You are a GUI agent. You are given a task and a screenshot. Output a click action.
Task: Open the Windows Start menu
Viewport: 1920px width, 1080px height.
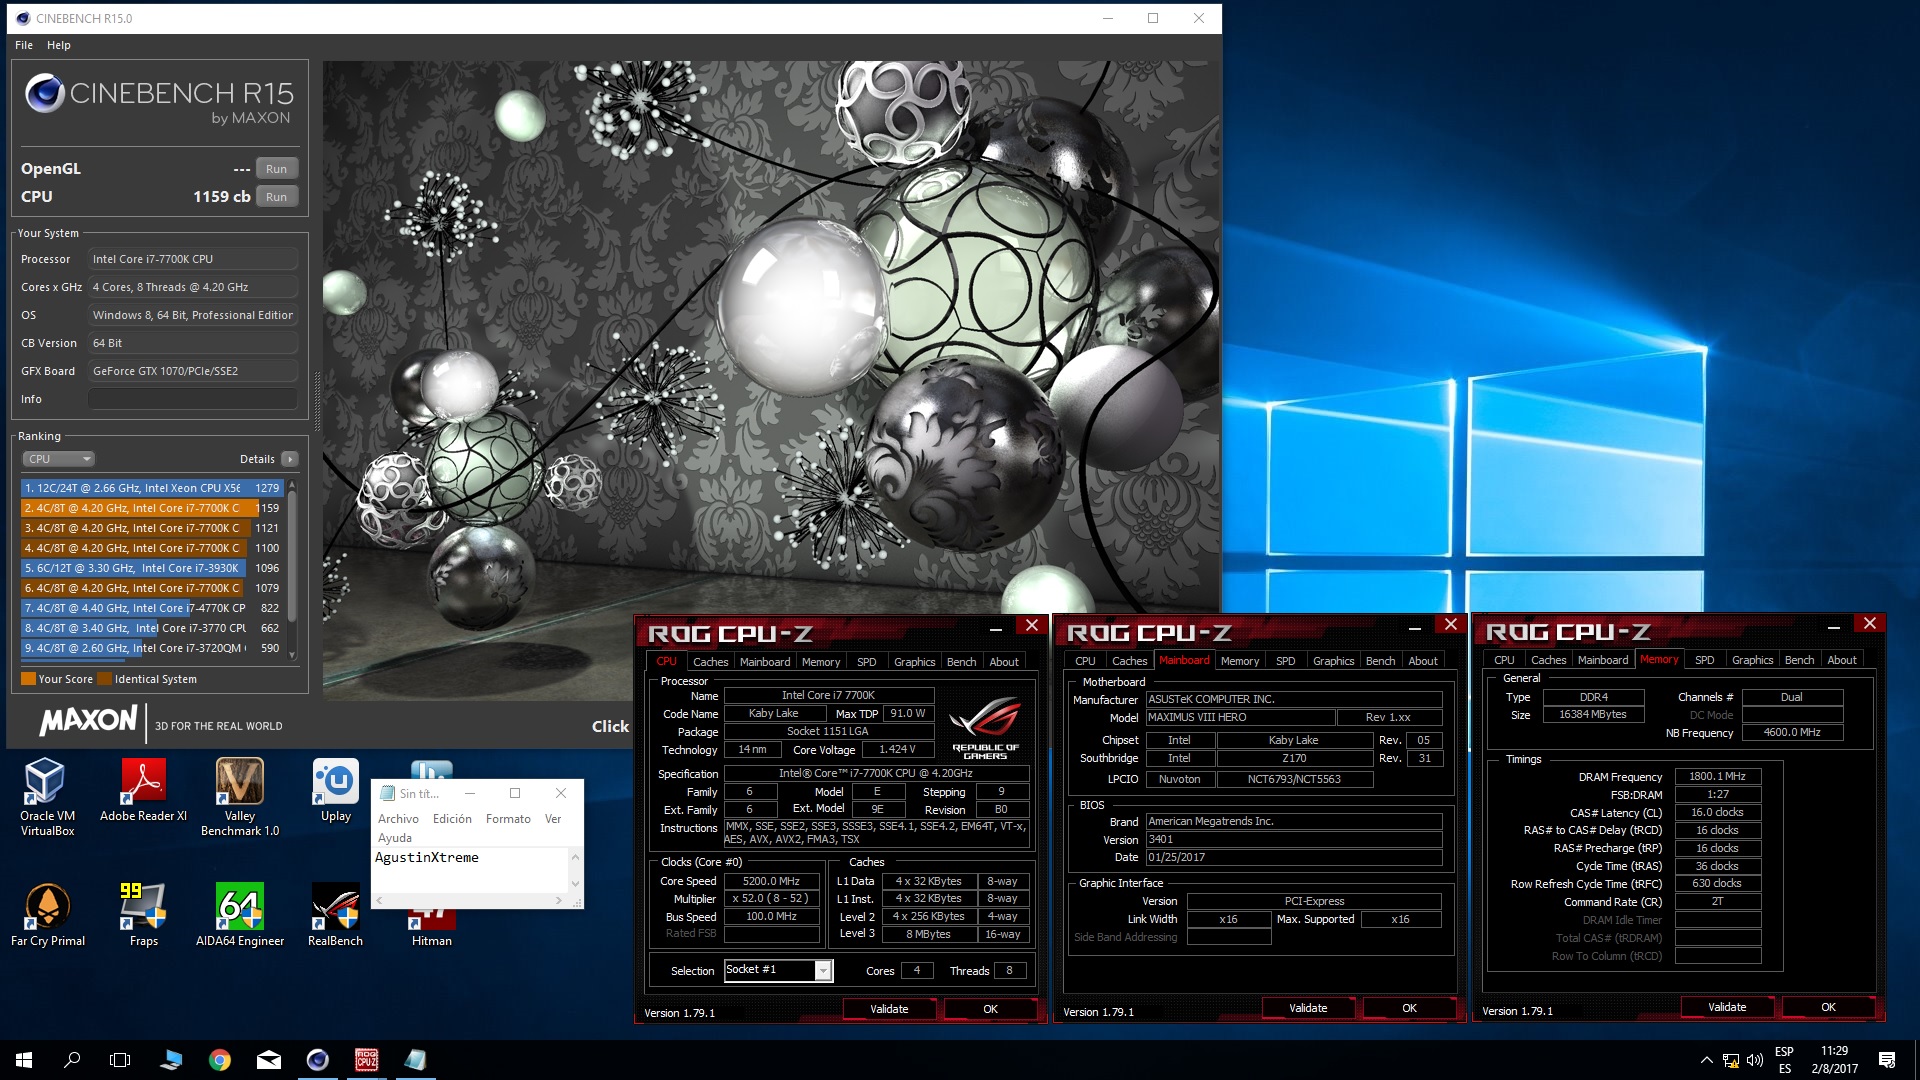click(x=24, y=1060)
